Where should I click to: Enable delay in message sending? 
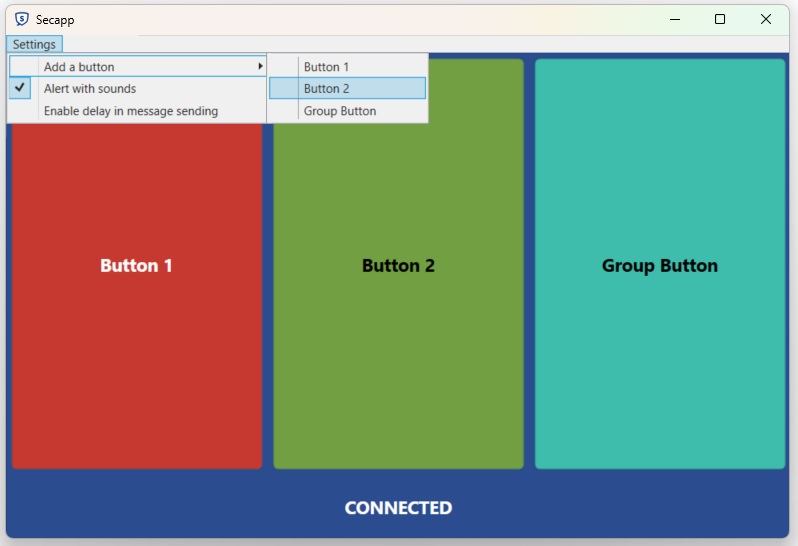(131, 111)
